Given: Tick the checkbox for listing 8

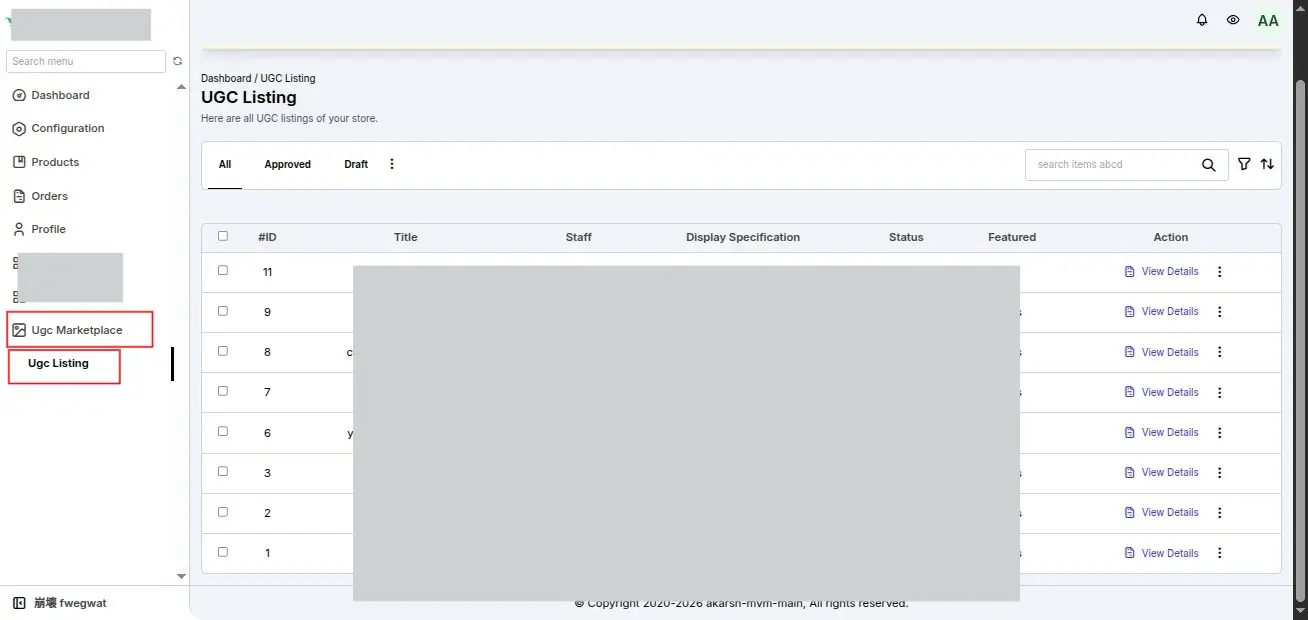Looking at the screenshot, I should click(223, 351).
